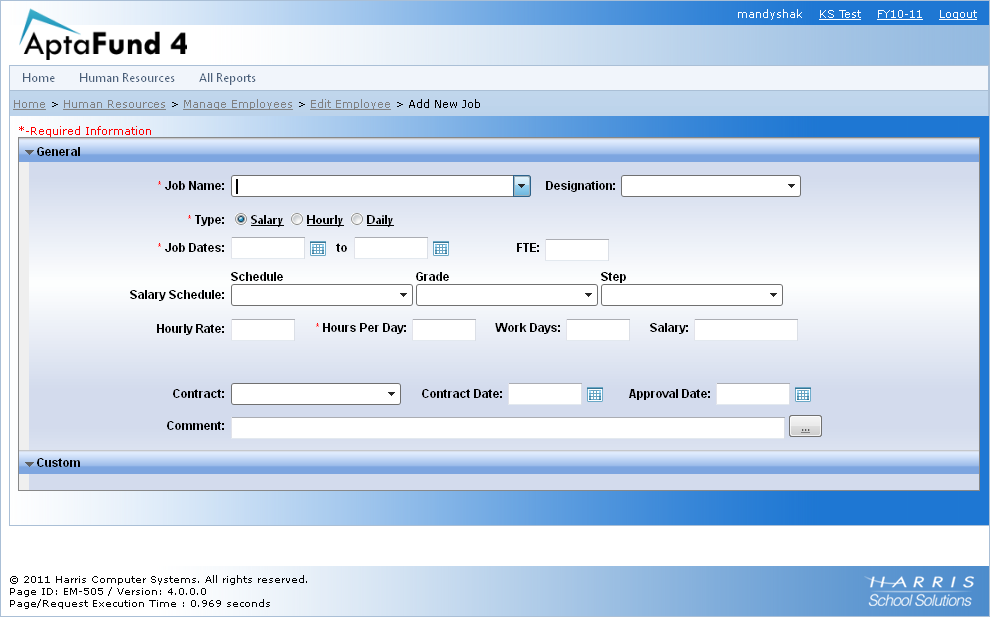Image resolution: width=990 pixels, height=617 pixels.
Task: Open the All Reports menu
Action: click(227, 78)
